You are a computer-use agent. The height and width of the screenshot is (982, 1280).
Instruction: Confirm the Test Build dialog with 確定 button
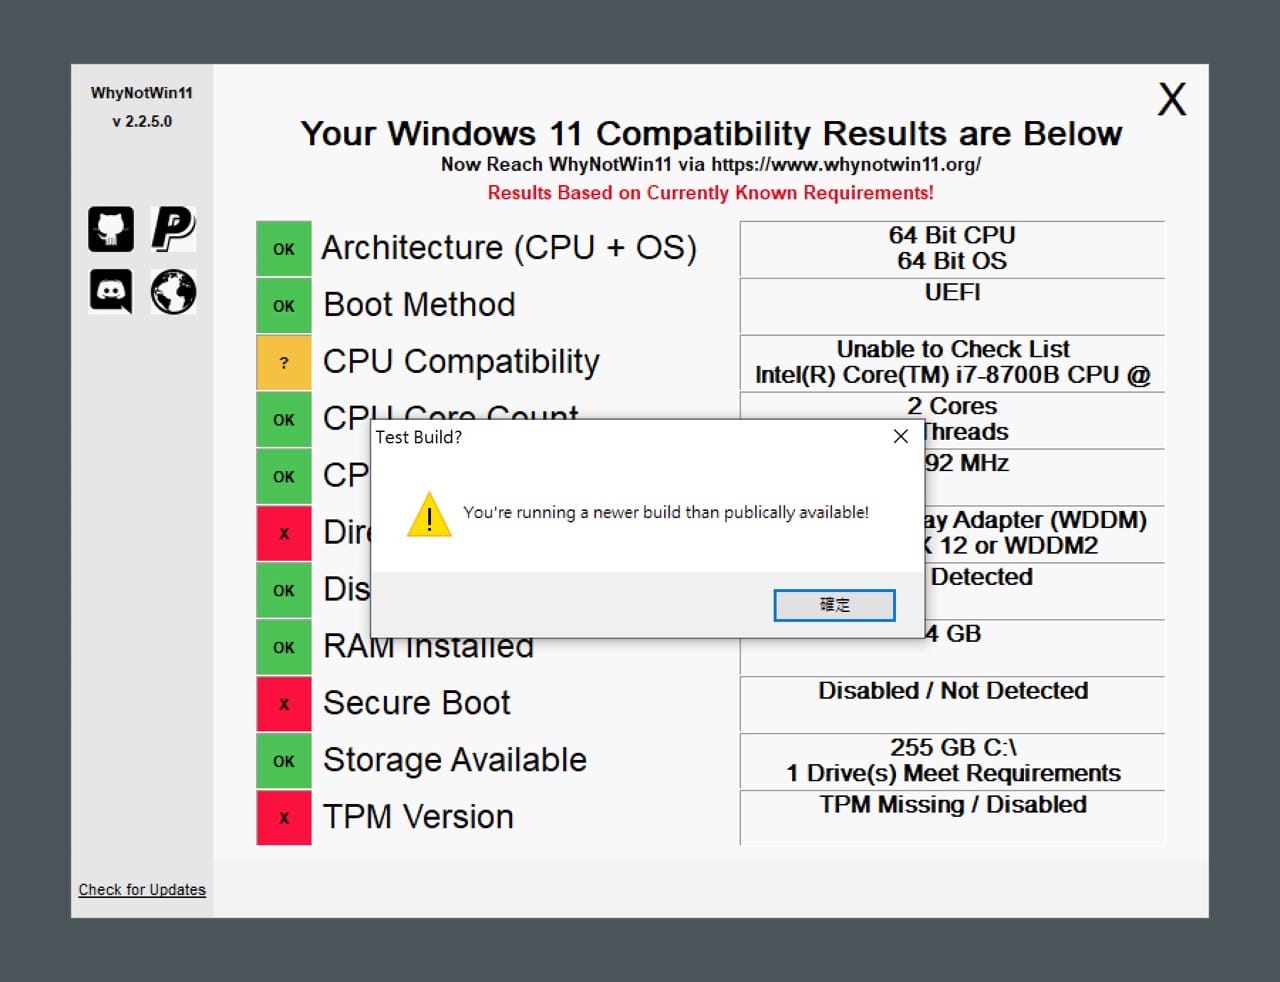(x=834, y=605)
